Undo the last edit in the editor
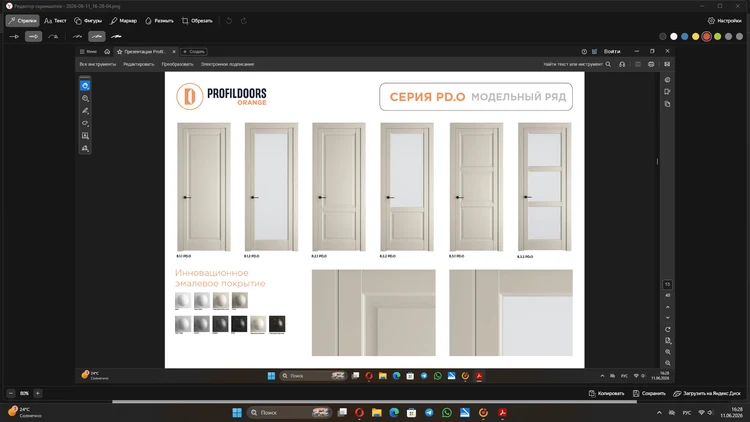750x422 pixels. pyautogui.click(x=229, y=21)
